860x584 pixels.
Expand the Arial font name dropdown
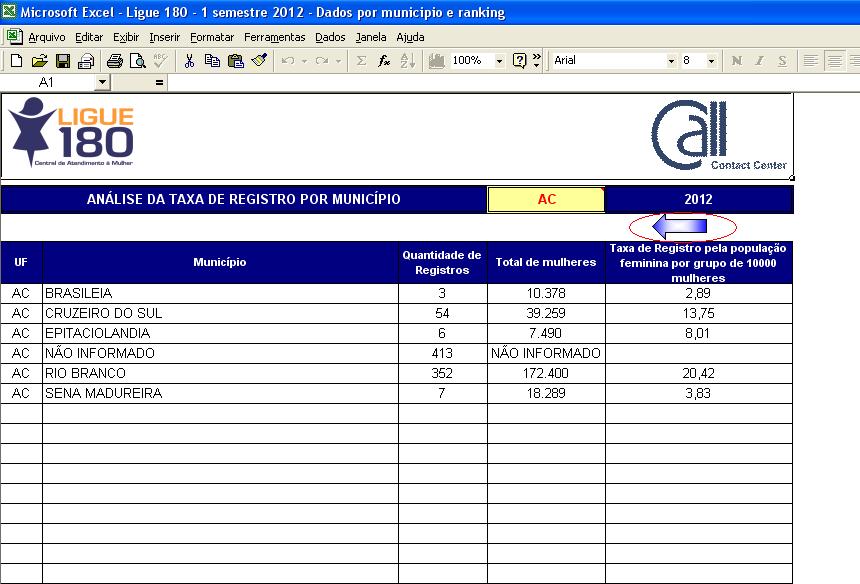(671, 61)
